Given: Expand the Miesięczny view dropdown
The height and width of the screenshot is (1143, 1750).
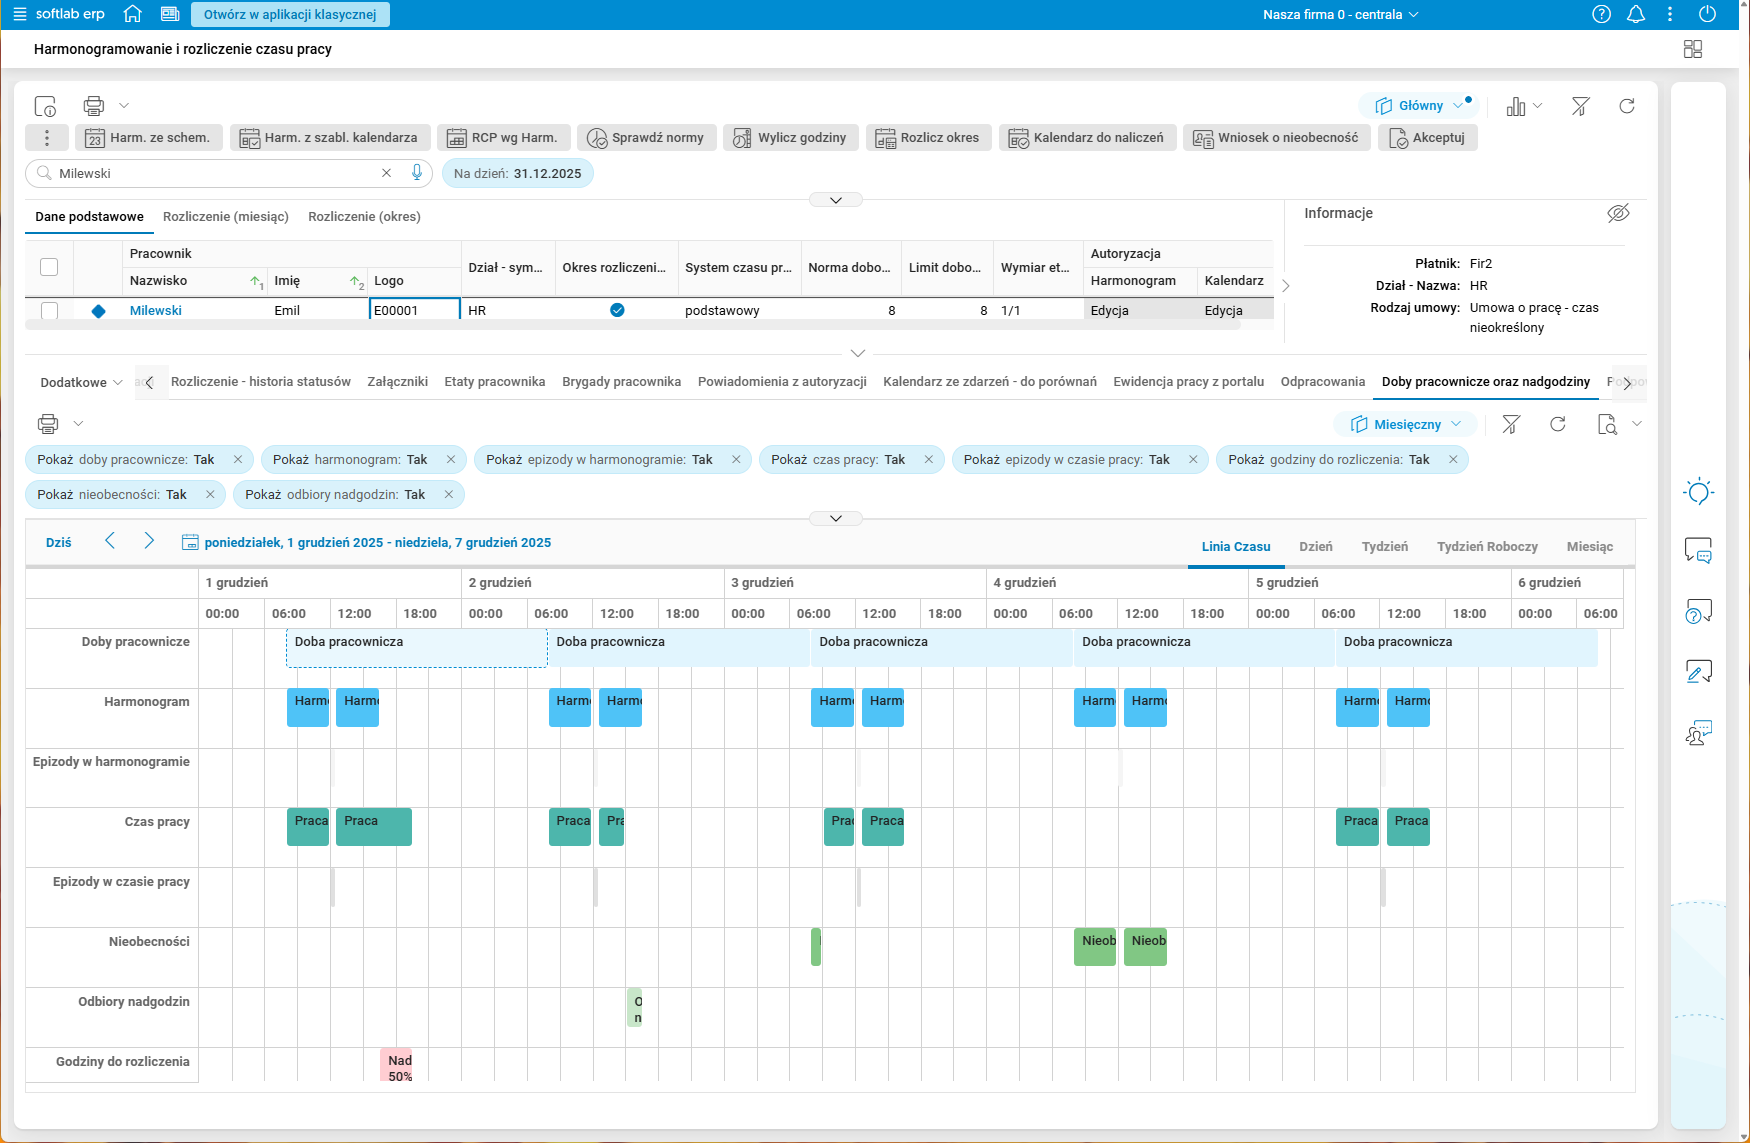Looking at the screenshot, I should click(x=1456, y=424).
